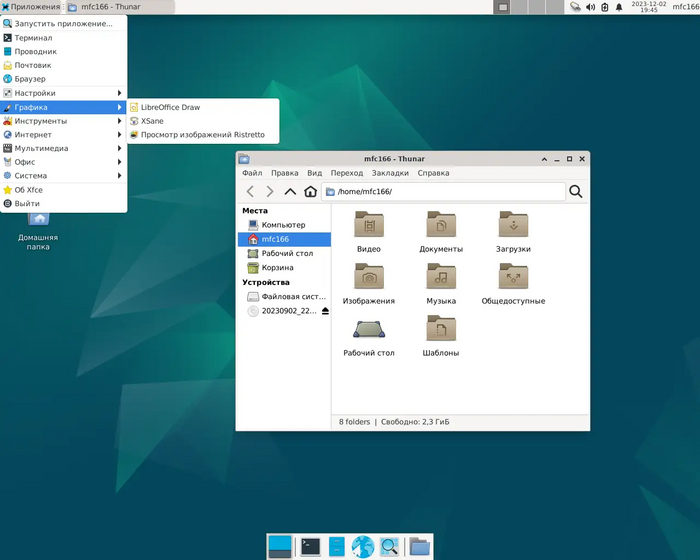This screenshot has width=700, height=560.
Task: Open the Загрузки folder
Action: coord(513,232)
